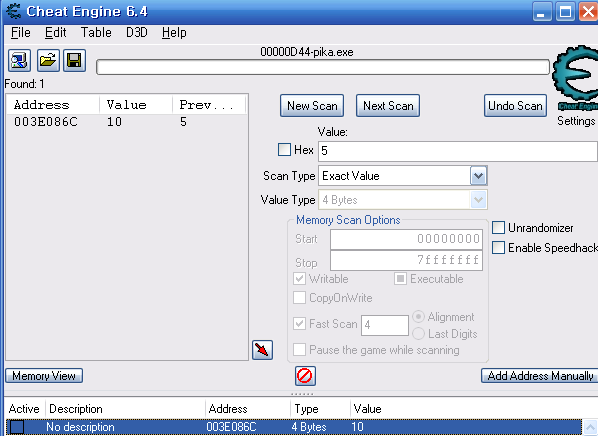The height and width of the screenshot is (436, 598).
Task: Select the Last Digits radio button
Action: 418,334
